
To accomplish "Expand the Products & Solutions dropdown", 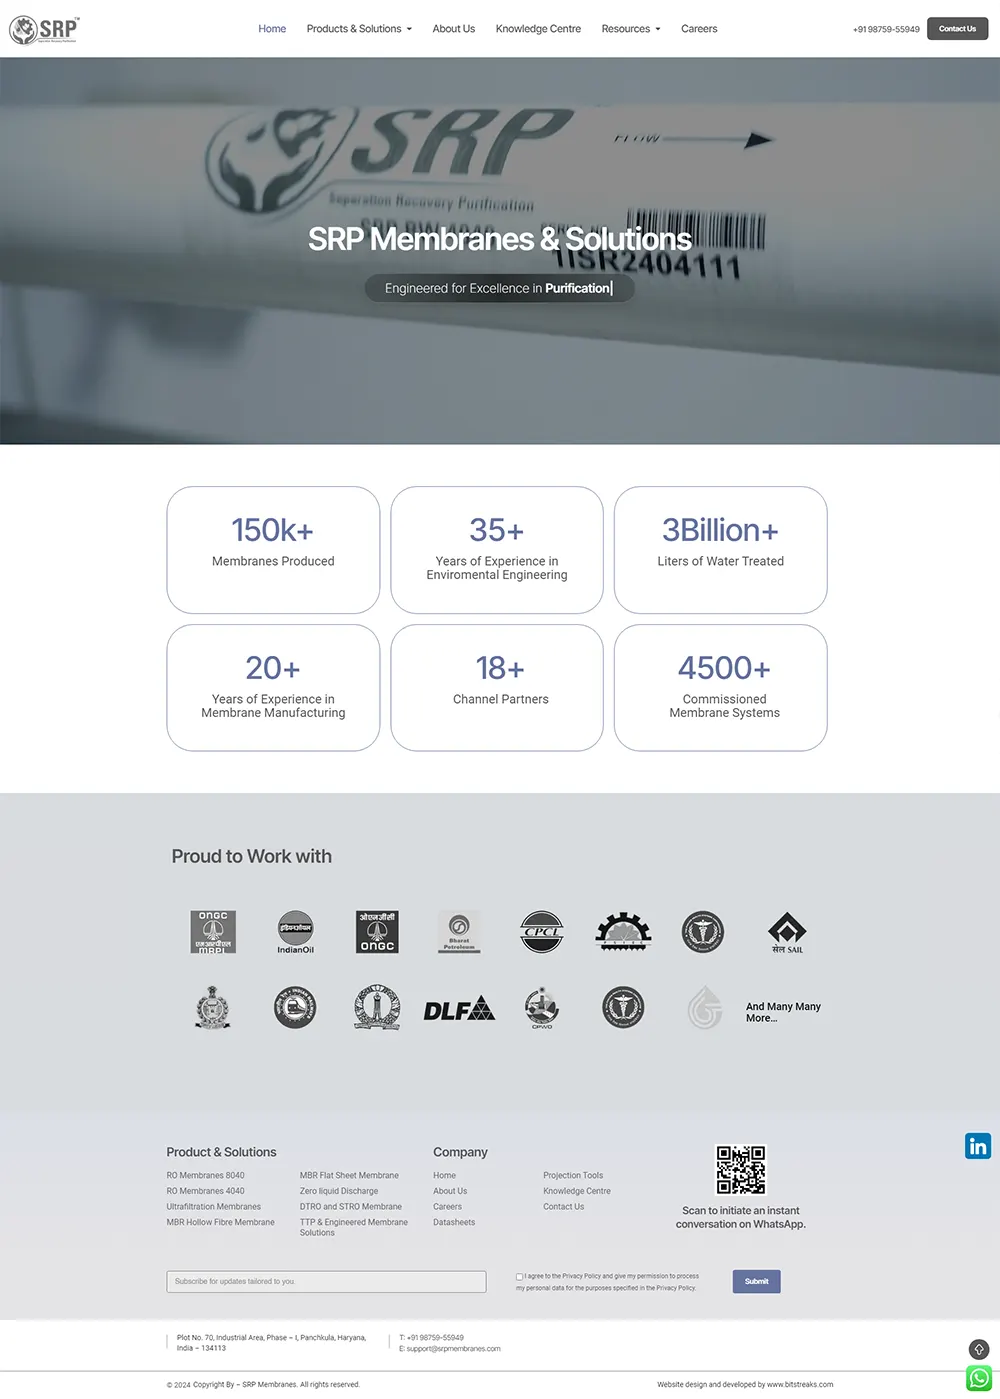I will [355, 29].
